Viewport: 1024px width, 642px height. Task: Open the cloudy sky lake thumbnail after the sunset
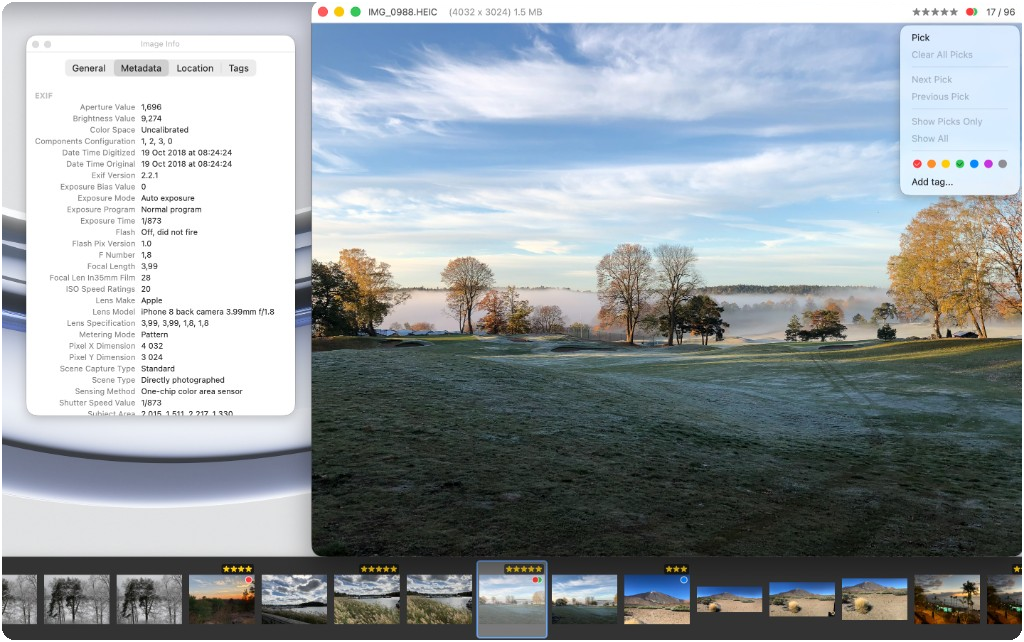pyautogui.click(x=294, y=599)
